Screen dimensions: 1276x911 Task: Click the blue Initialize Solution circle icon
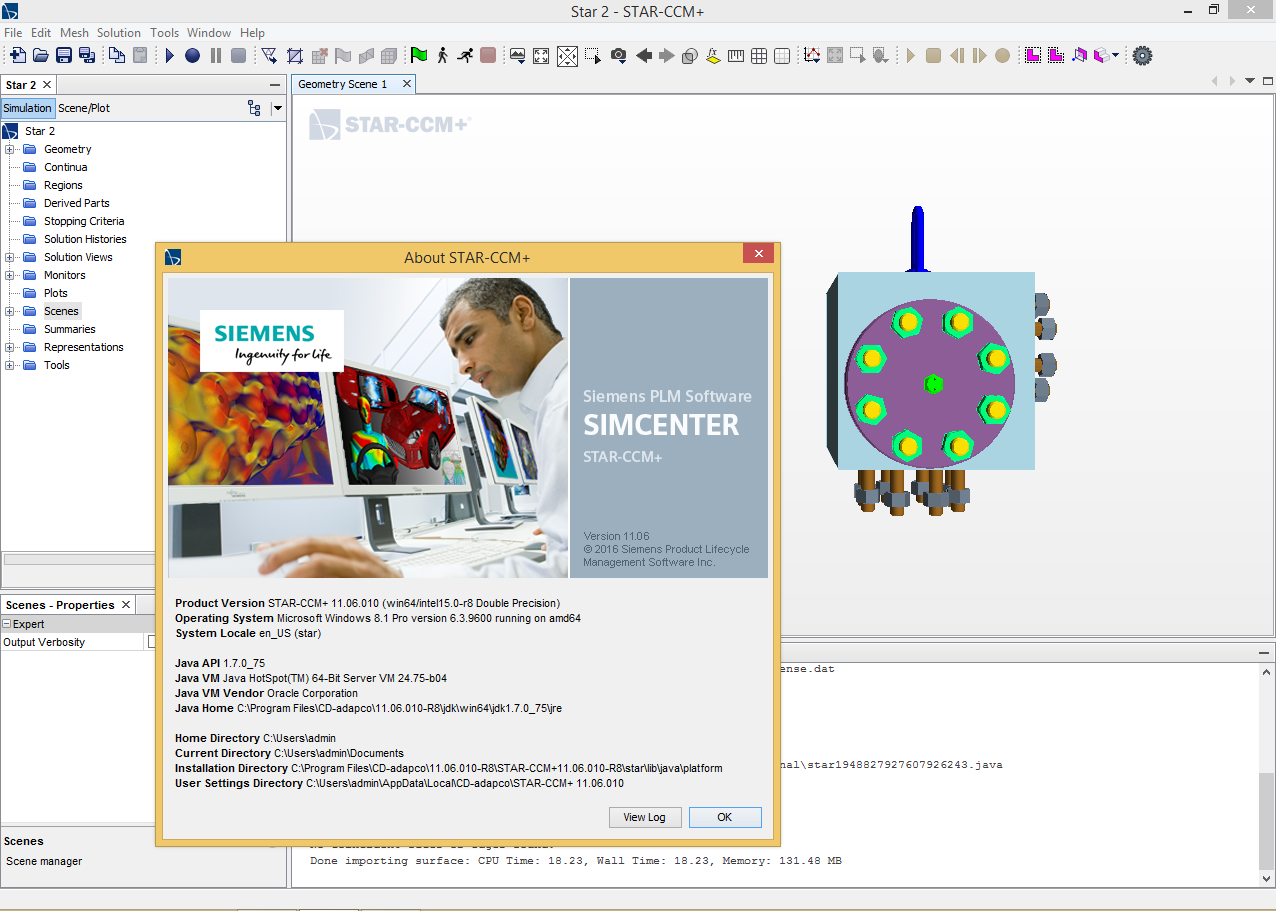click(x=192, y=56)
